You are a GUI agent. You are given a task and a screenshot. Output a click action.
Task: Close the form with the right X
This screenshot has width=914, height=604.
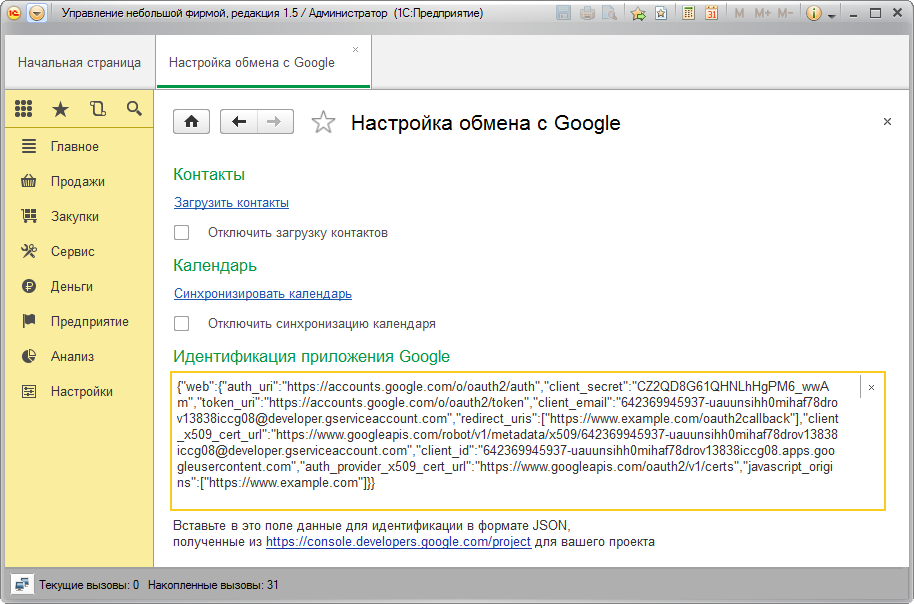click(887, 121)
